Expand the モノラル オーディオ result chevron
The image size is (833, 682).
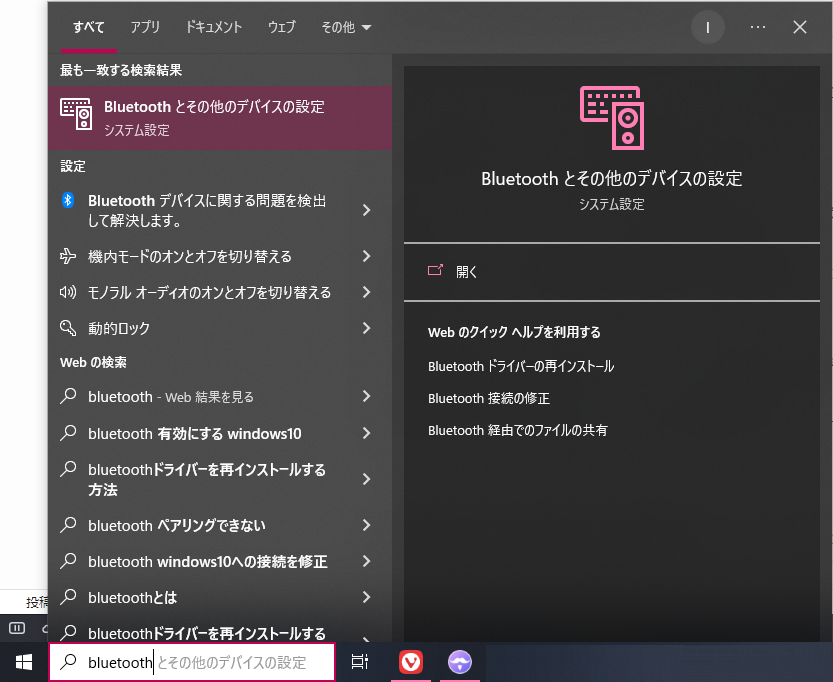[x=367, y=292]
